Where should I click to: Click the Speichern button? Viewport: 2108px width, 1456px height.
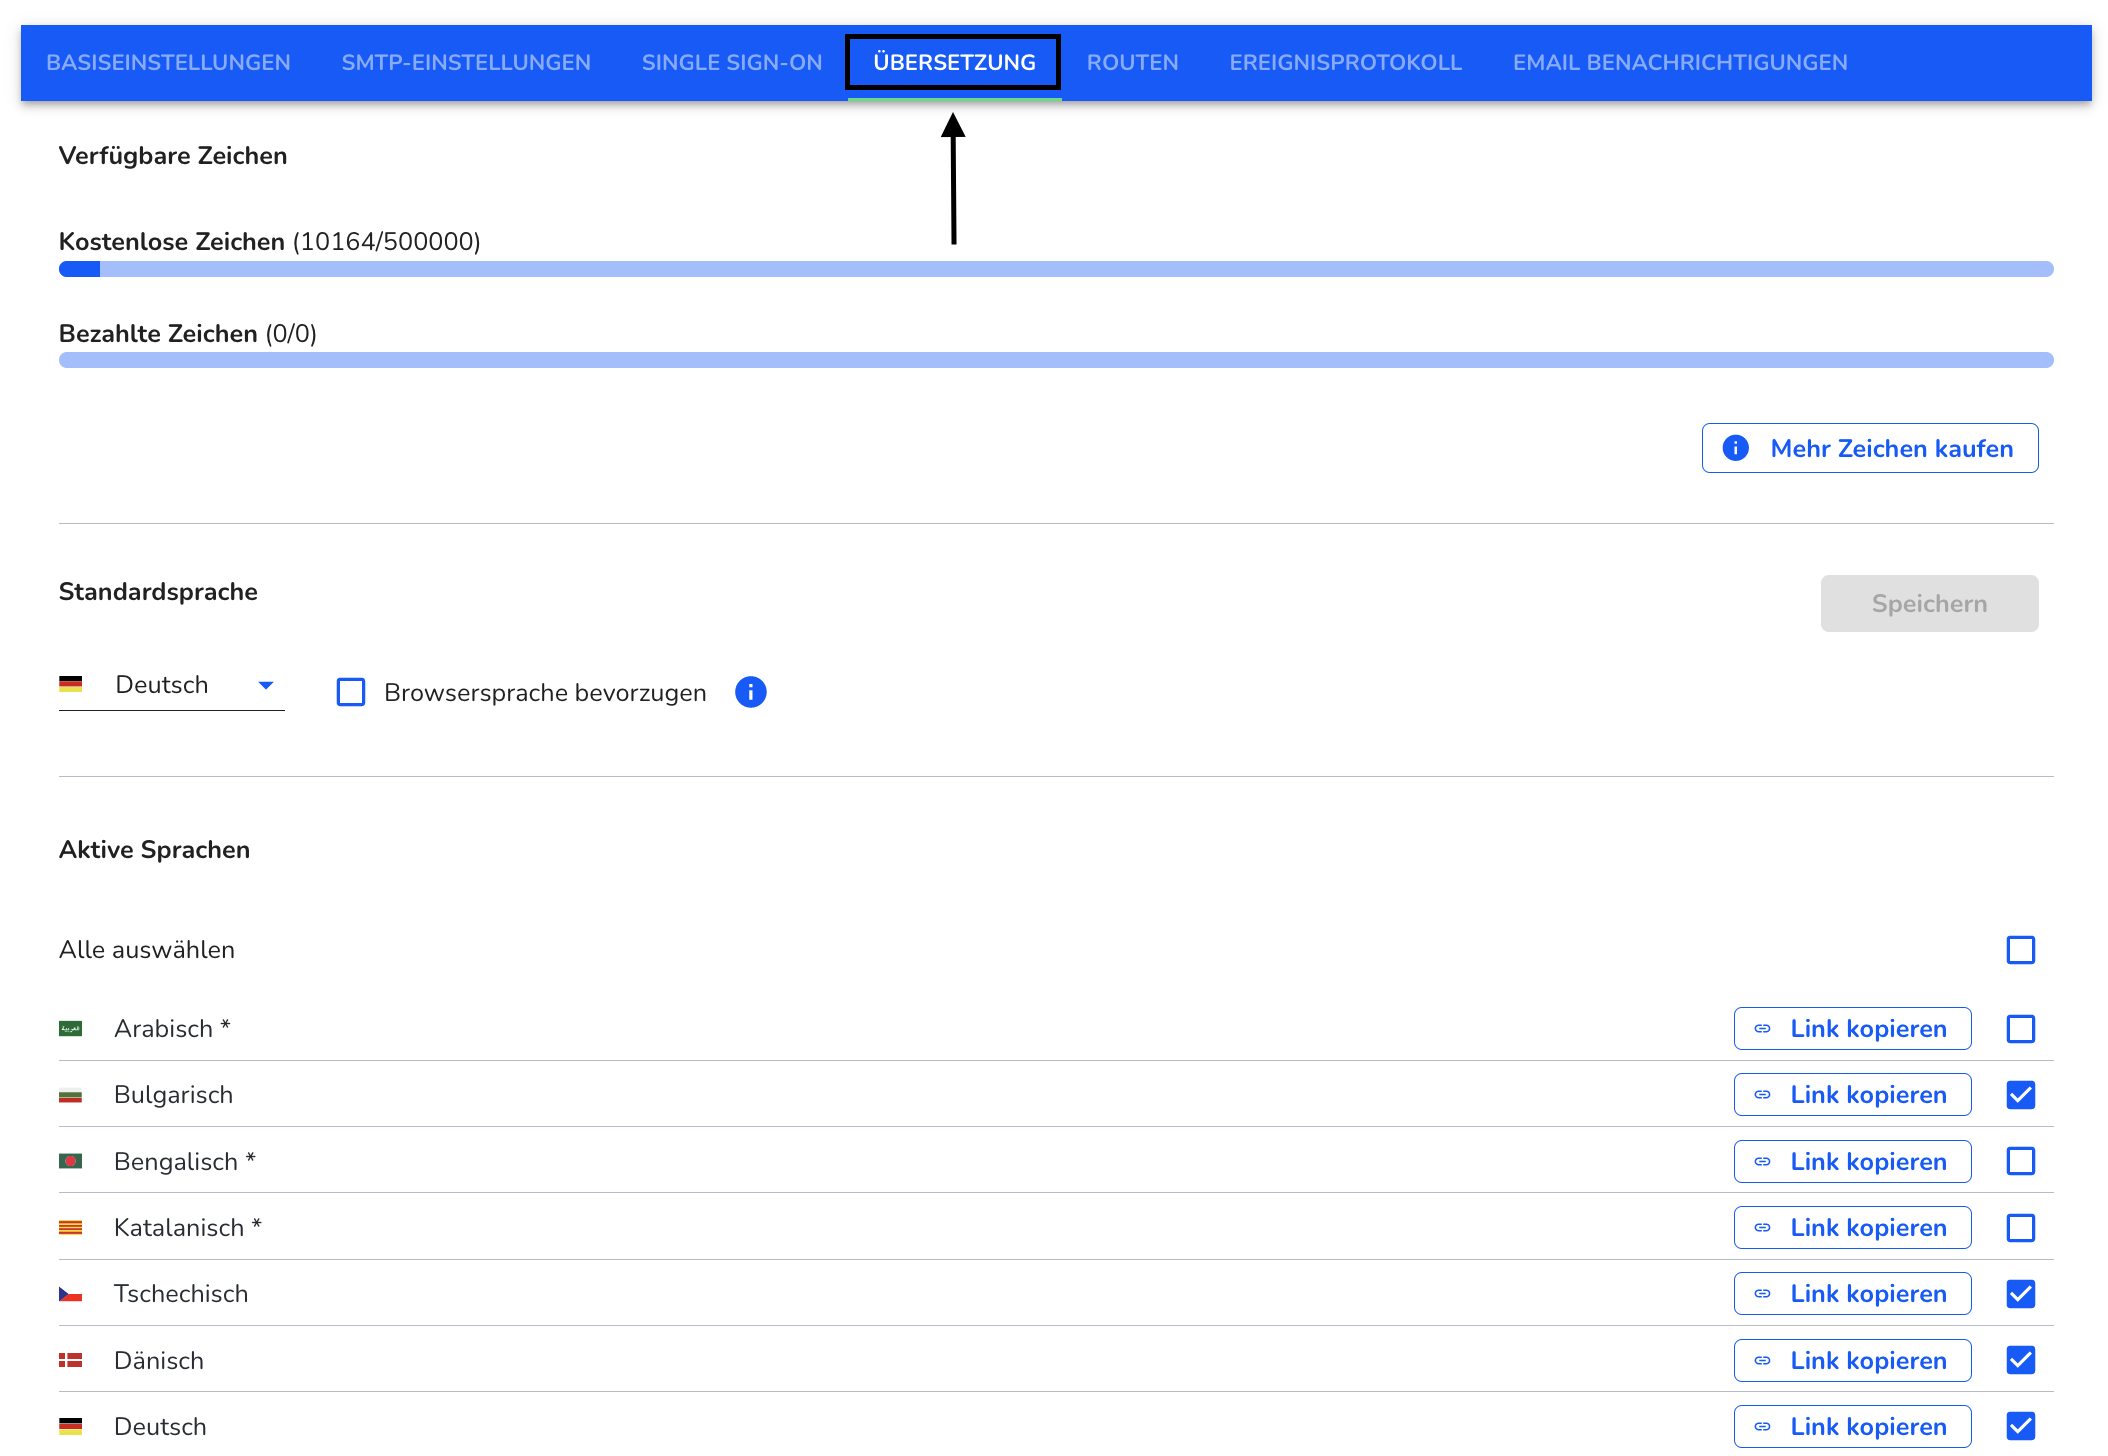coord(1929,603)
